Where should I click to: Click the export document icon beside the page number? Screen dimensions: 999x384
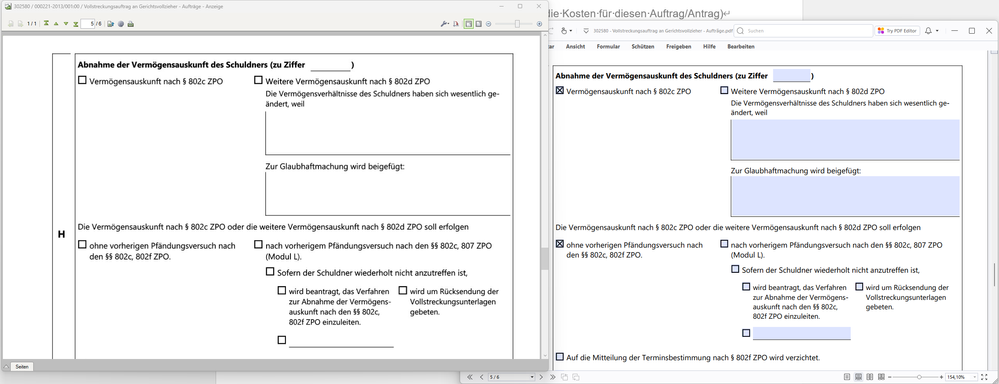tap(110, 24)
